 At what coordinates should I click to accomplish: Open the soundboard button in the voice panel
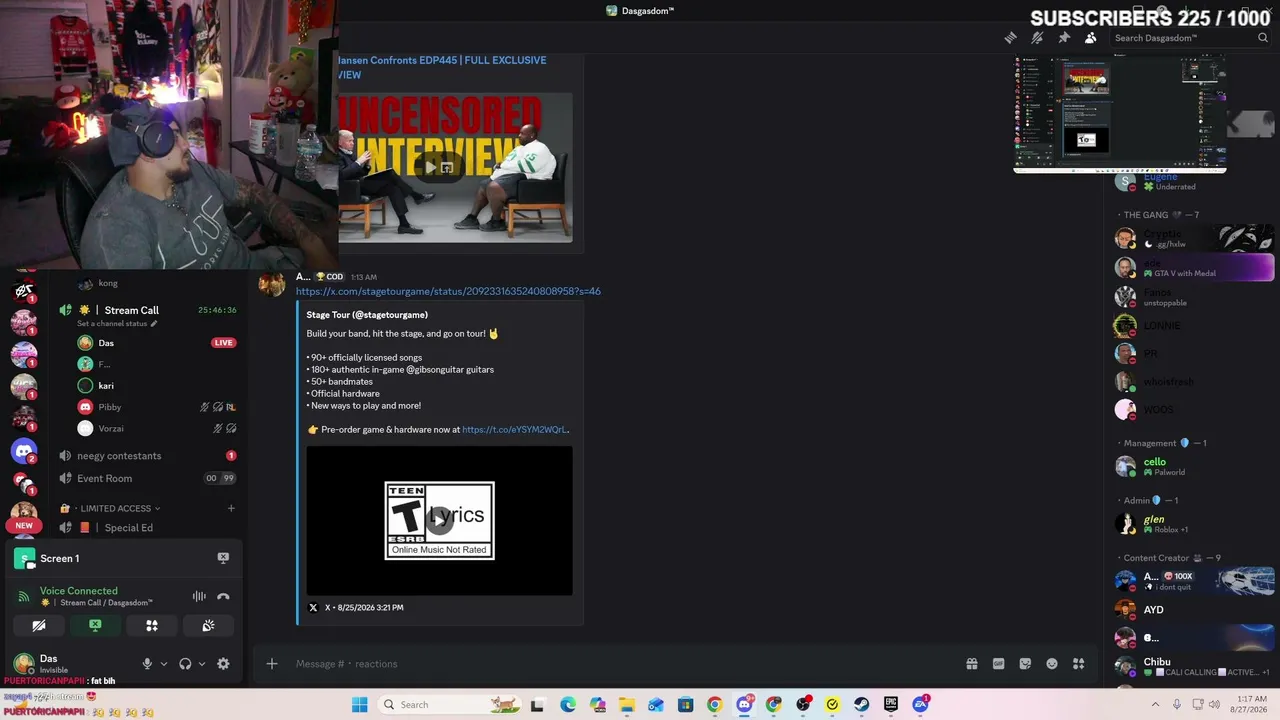(208, 626)
